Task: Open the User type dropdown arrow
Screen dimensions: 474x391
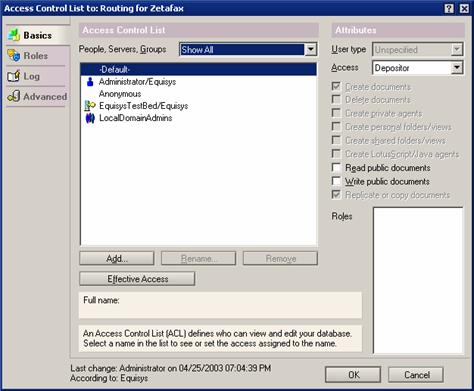Action: coord(457,50)
